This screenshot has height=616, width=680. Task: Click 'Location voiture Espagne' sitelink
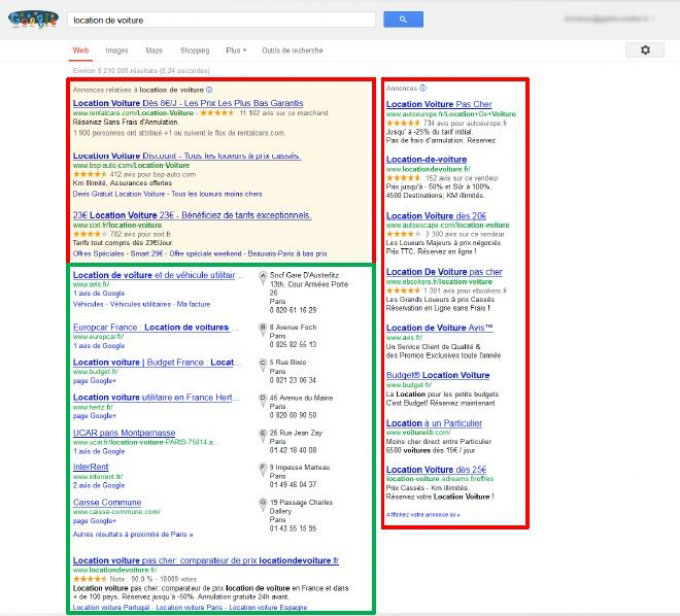(x=268, y=607)
